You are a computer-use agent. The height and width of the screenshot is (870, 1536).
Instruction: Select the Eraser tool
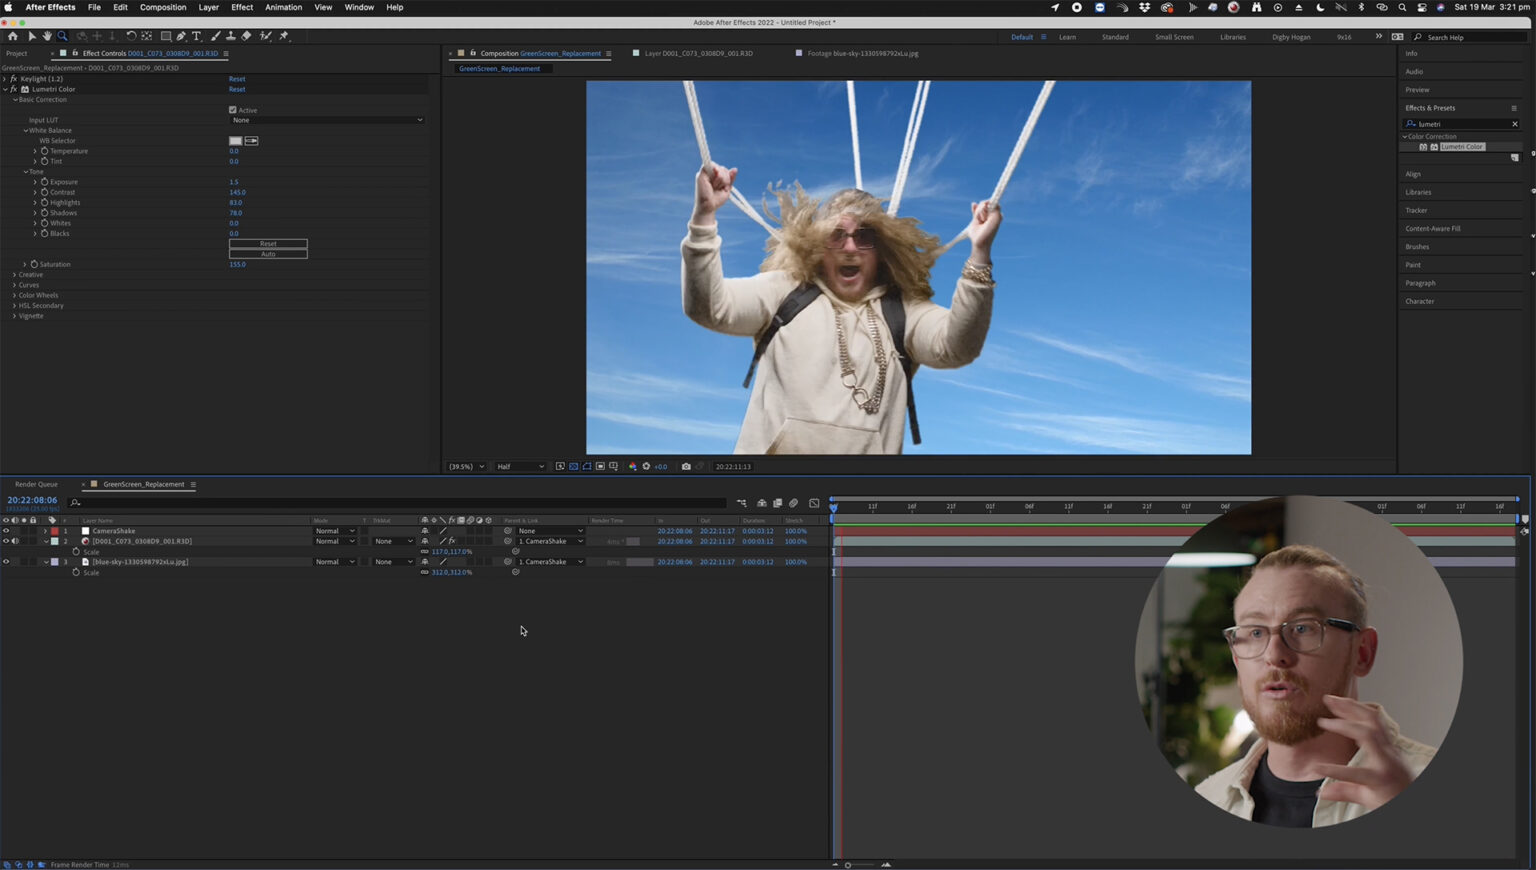[x=246, y=36]
